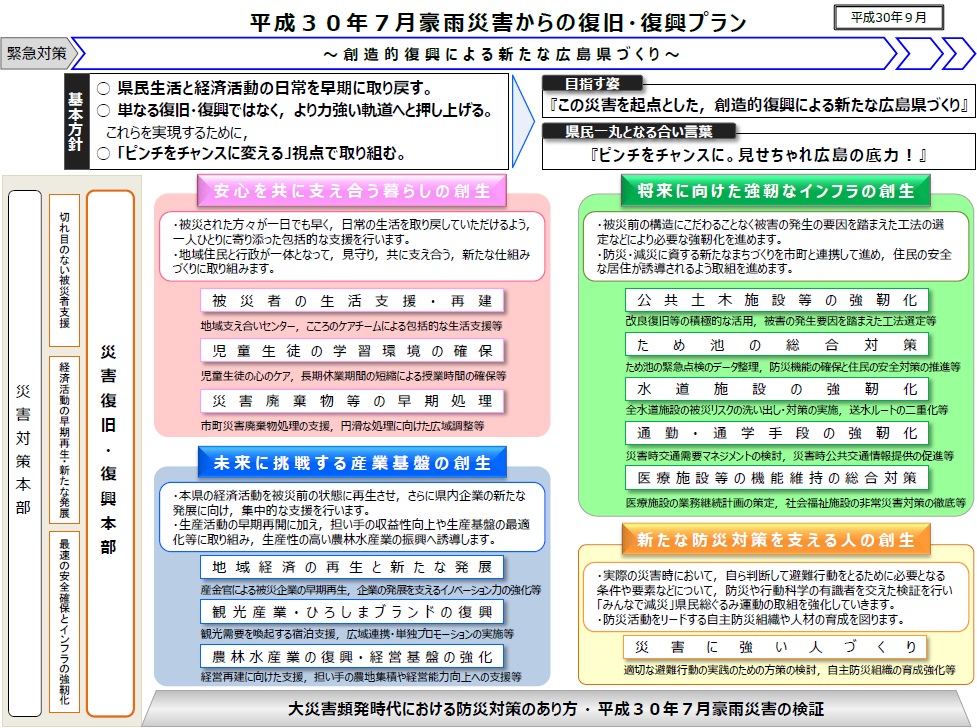Click the 公共土木施設等の強靭化 box

click(x=777, y=300)
